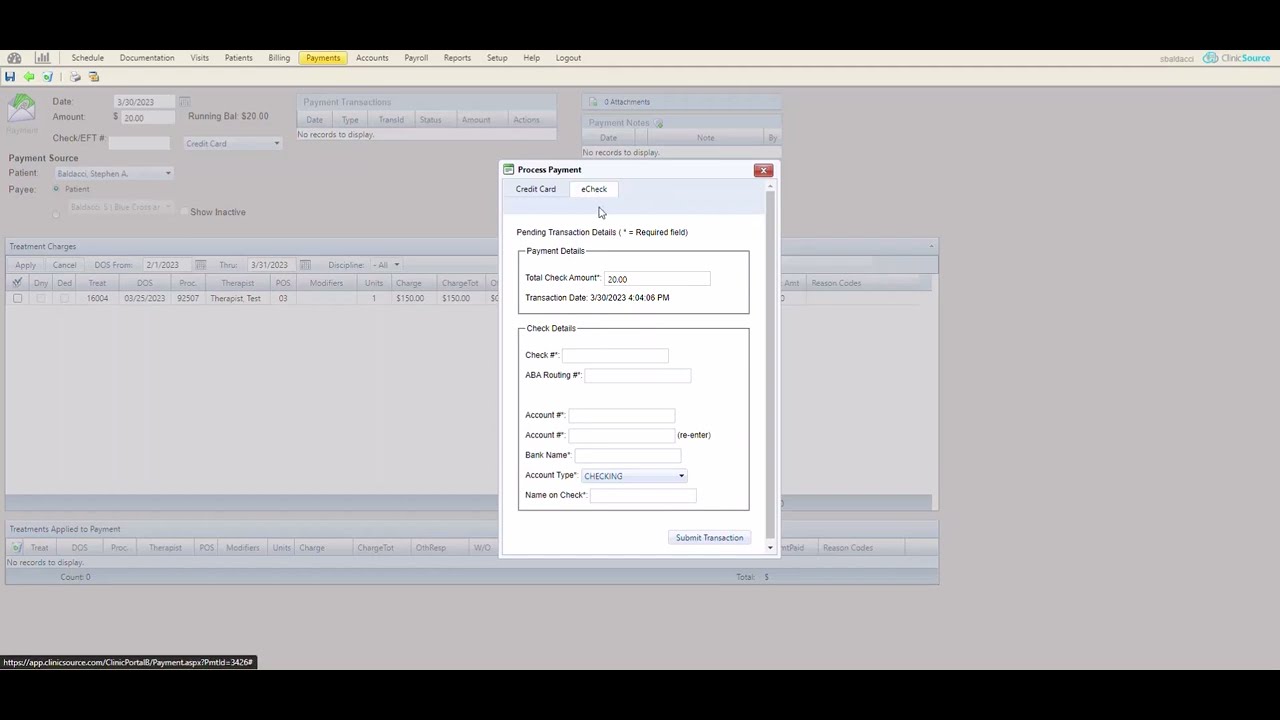Toggle Dny checkbox for treatment 16004

coord(40,298)
